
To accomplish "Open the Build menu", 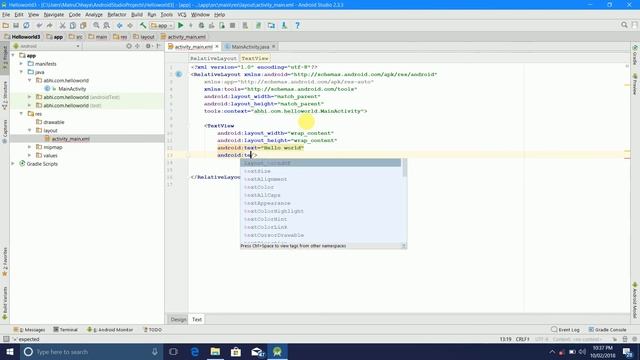I will (x=137, y=15).
